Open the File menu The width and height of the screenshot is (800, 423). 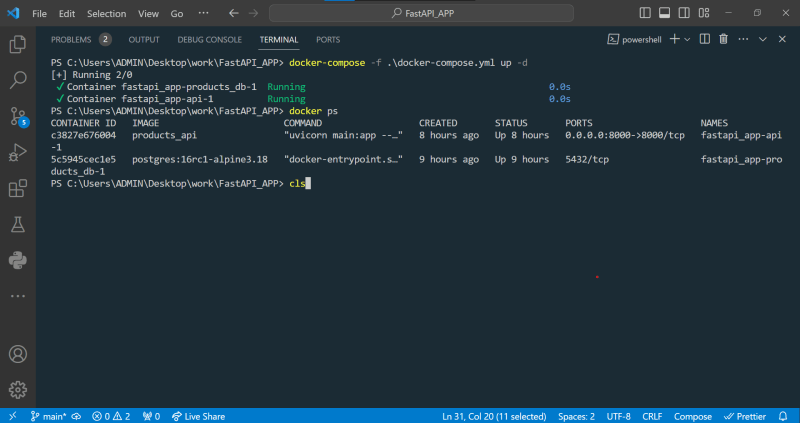tap(39, 14)
